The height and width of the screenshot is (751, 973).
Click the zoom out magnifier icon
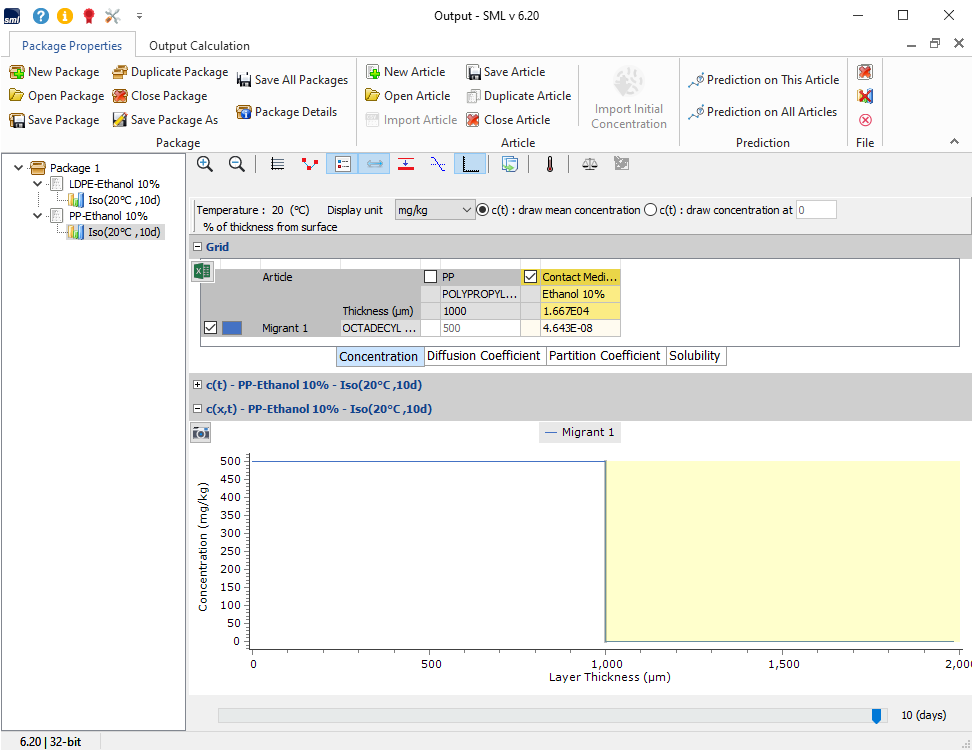tap(237, 164)
